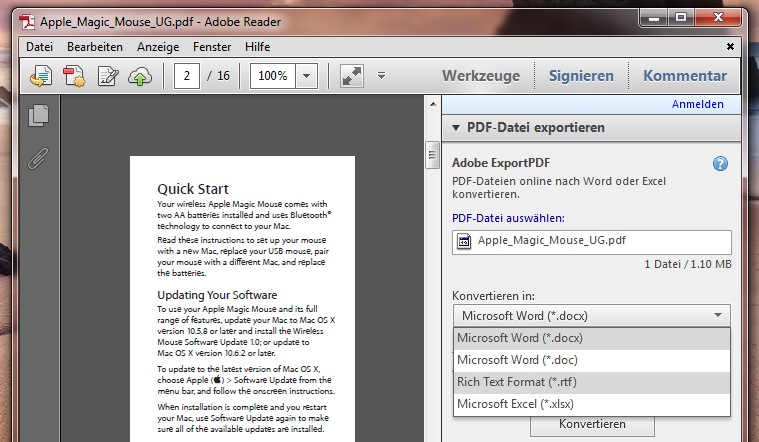Open the Kommentar pane
Screen dimensions: 759x442
[x=685, y=76]
